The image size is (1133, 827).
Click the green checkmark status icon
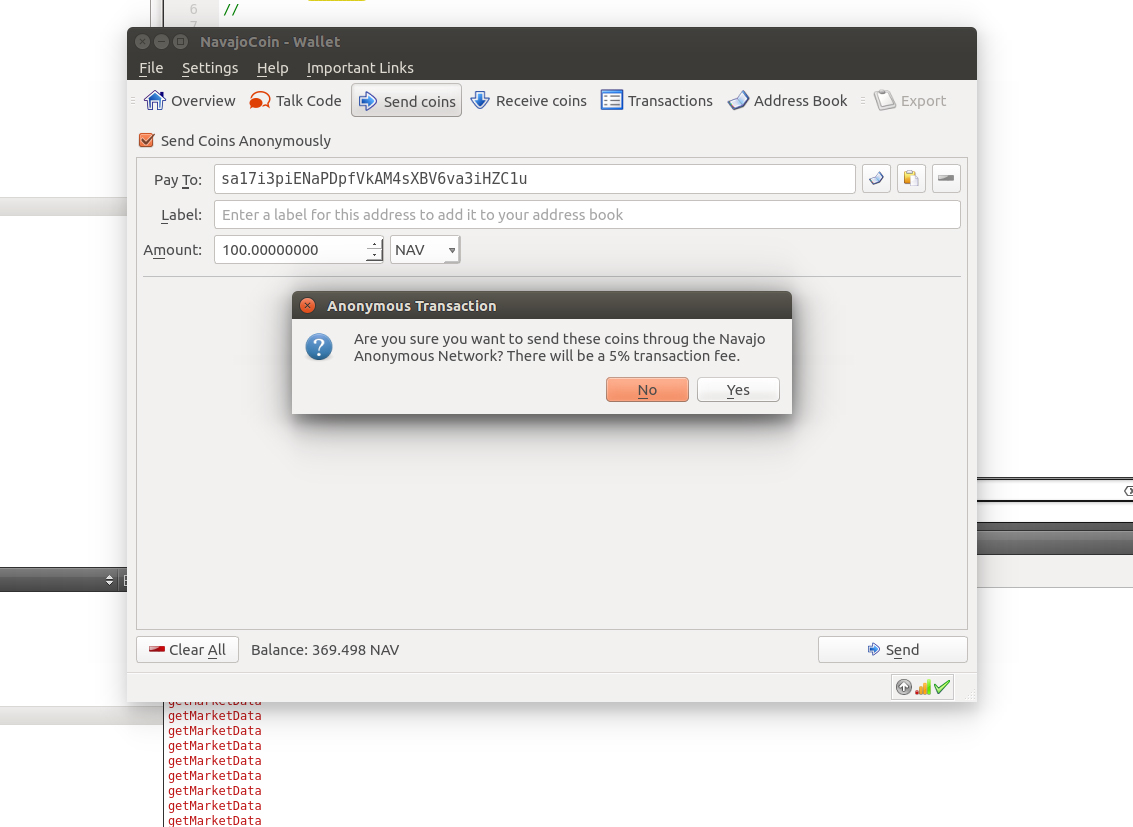coord(942,687)
